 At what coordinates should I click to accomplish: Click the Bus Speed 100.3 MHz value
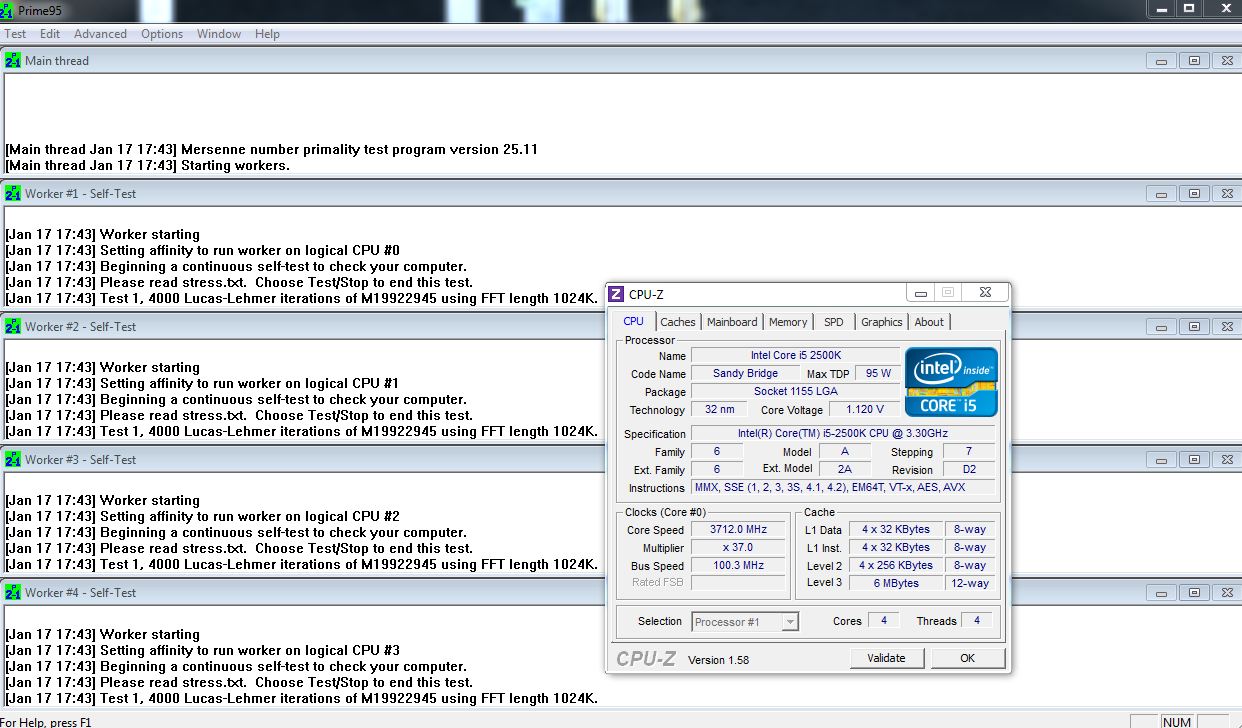738,566
